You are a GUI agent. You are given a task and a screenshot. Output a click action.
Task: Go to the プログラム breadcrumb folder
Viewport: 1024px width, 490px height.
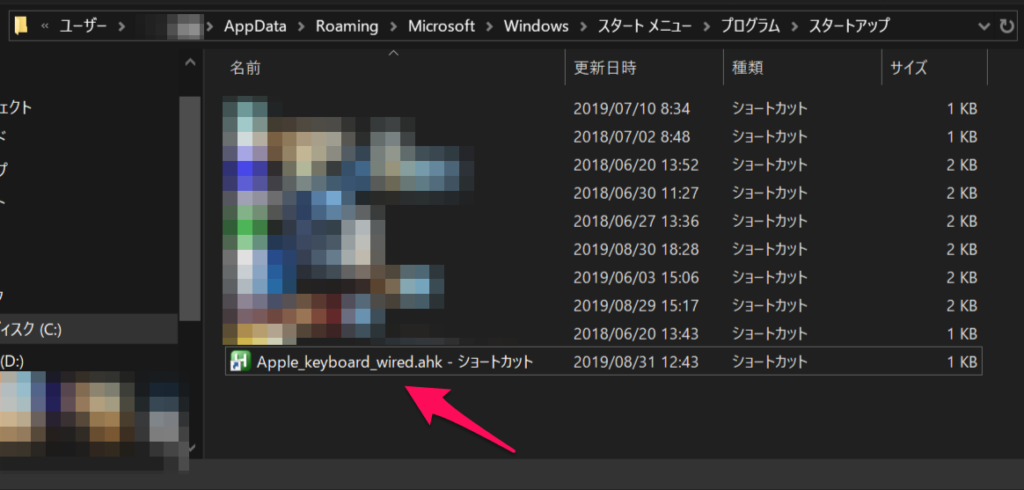click(x=752, y=26)
